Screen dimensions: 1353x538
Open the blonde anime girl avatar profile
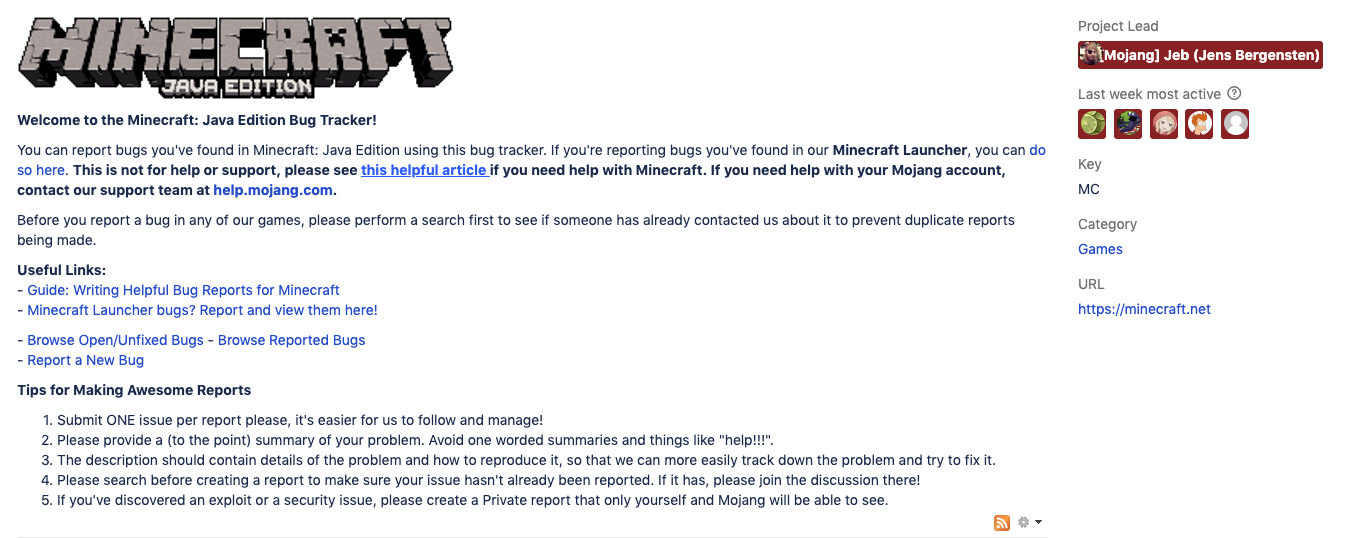click(1164, 124)
